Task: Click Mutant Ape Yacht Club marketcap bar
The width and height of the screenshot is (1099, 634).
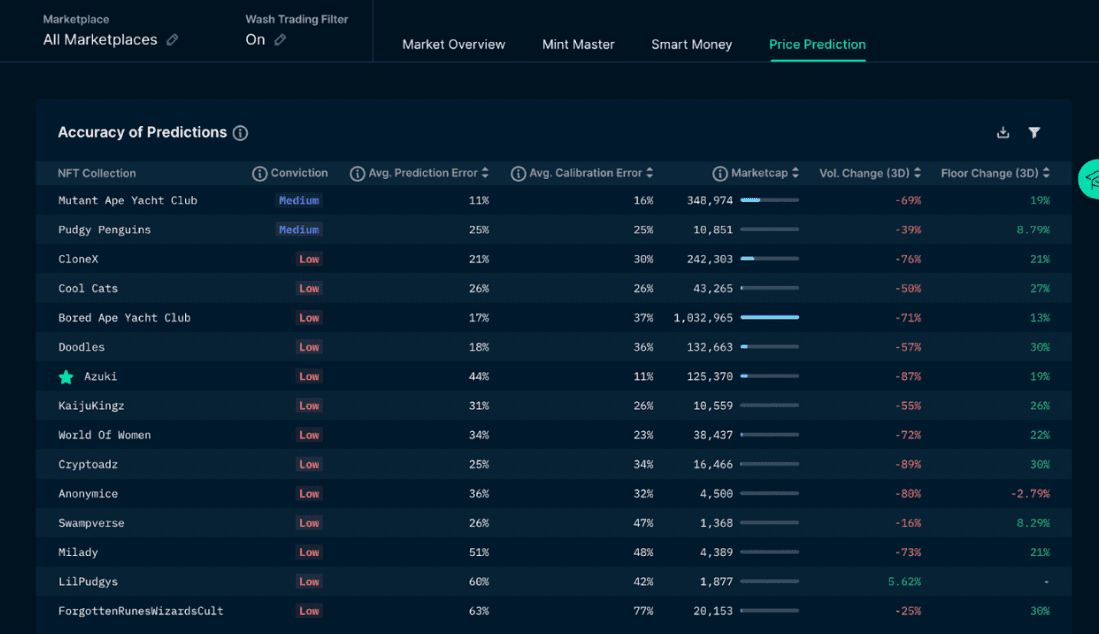Action: (x=770, y=200)
